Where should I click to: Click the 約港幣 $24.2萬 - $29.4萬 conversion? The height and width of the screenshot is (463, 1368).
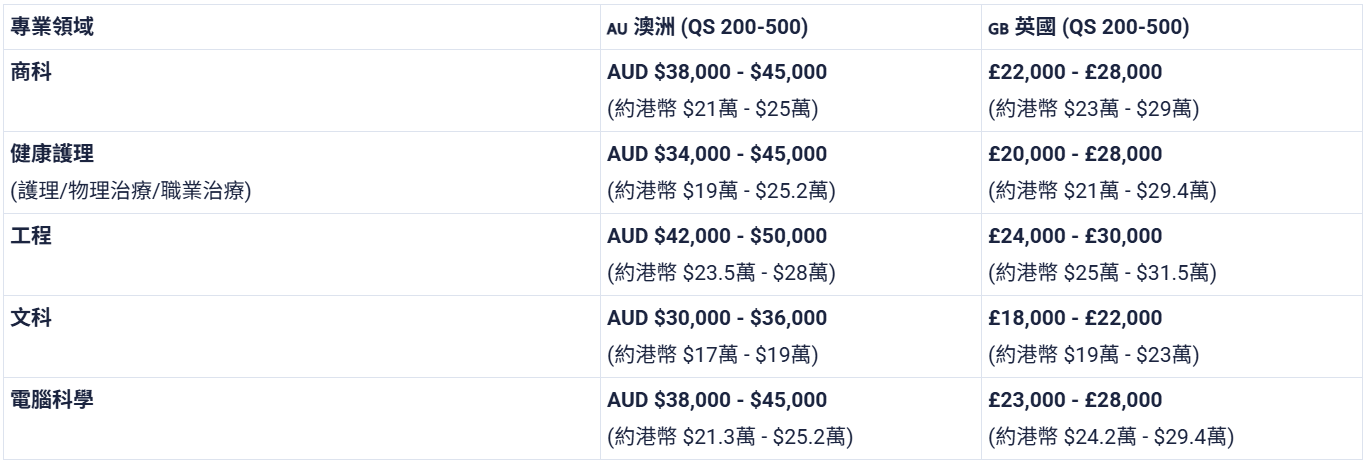tap(1111, 436)
